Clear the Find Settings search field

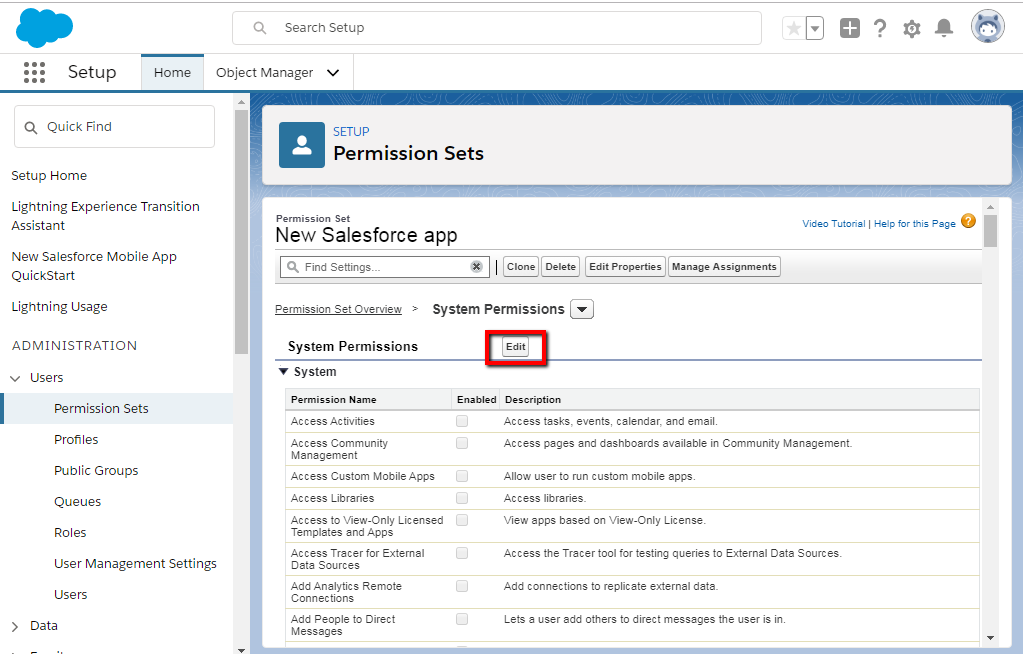476,266
